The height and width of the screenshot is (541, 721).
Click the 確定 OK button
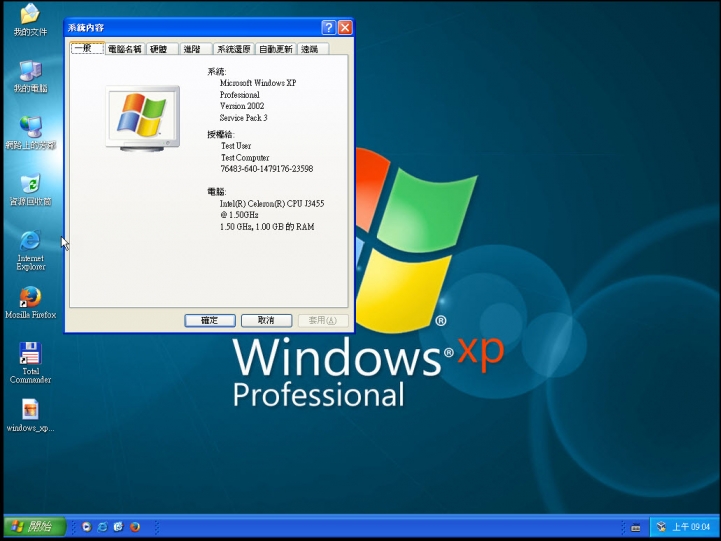point(210,320)
